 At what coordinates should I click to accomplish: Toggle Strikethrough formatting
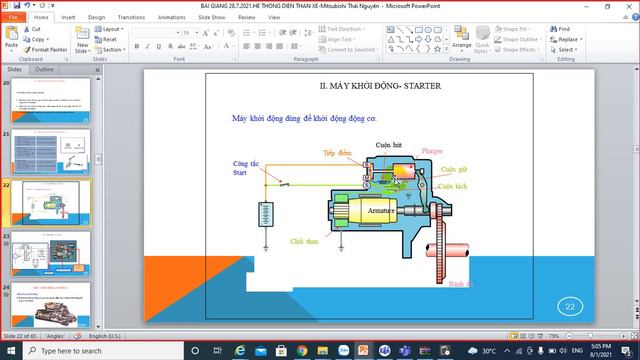pos(181,46)
